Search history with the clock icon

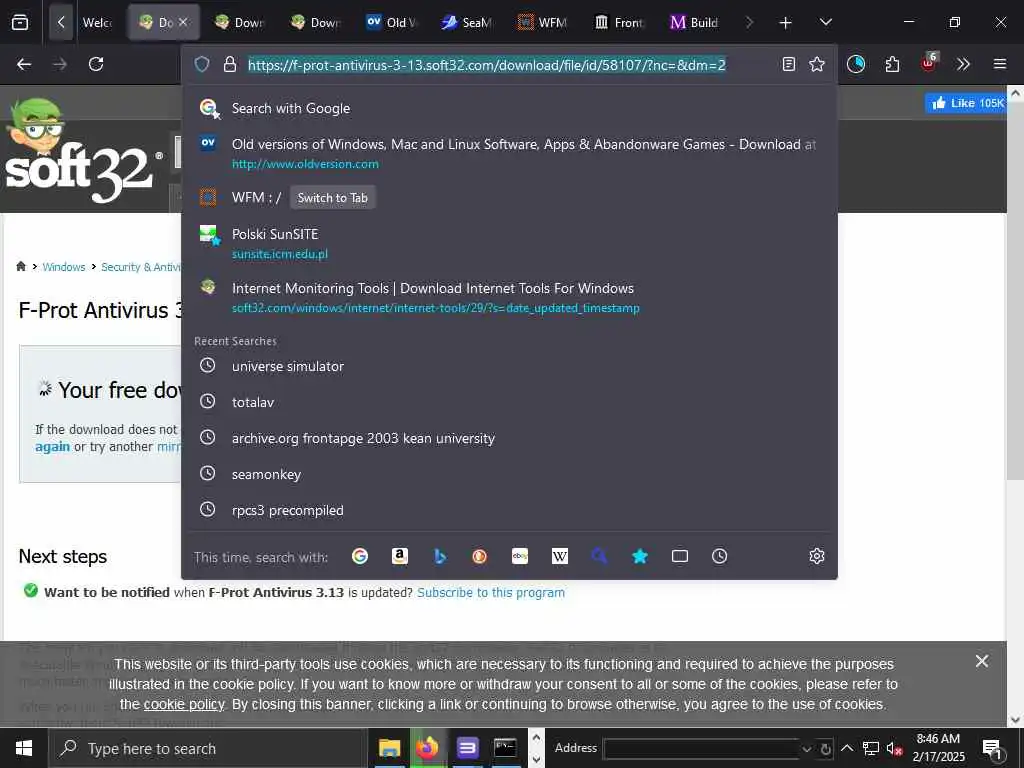click(720, 556)
